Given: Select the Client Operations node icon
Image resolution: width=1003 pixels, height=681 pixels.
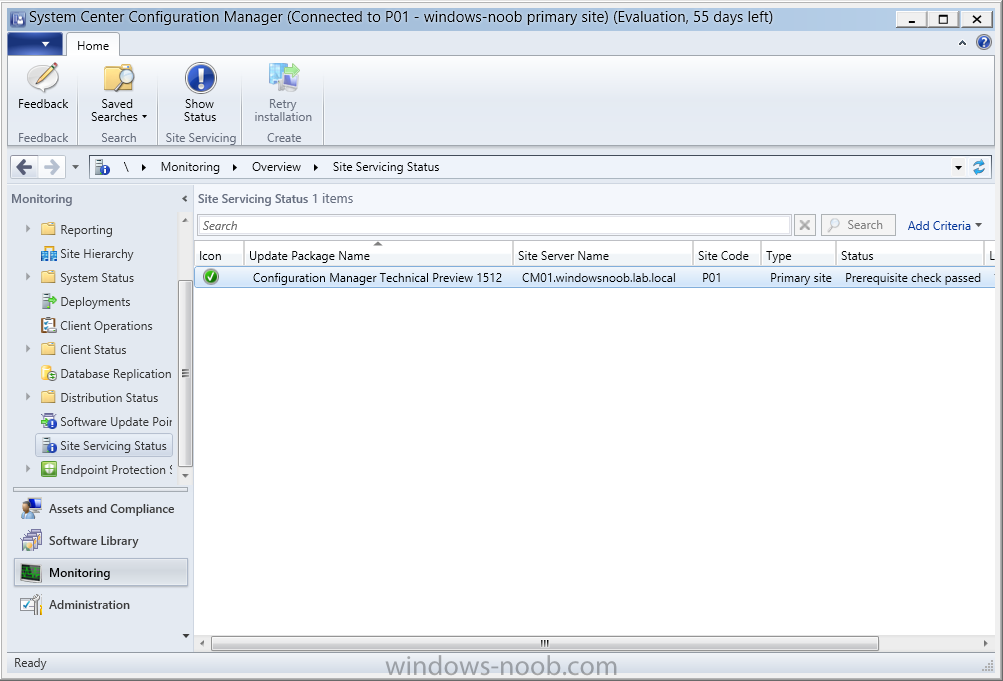Looking at the screenshot, I should pyautogui.click(x=49, y=325).
